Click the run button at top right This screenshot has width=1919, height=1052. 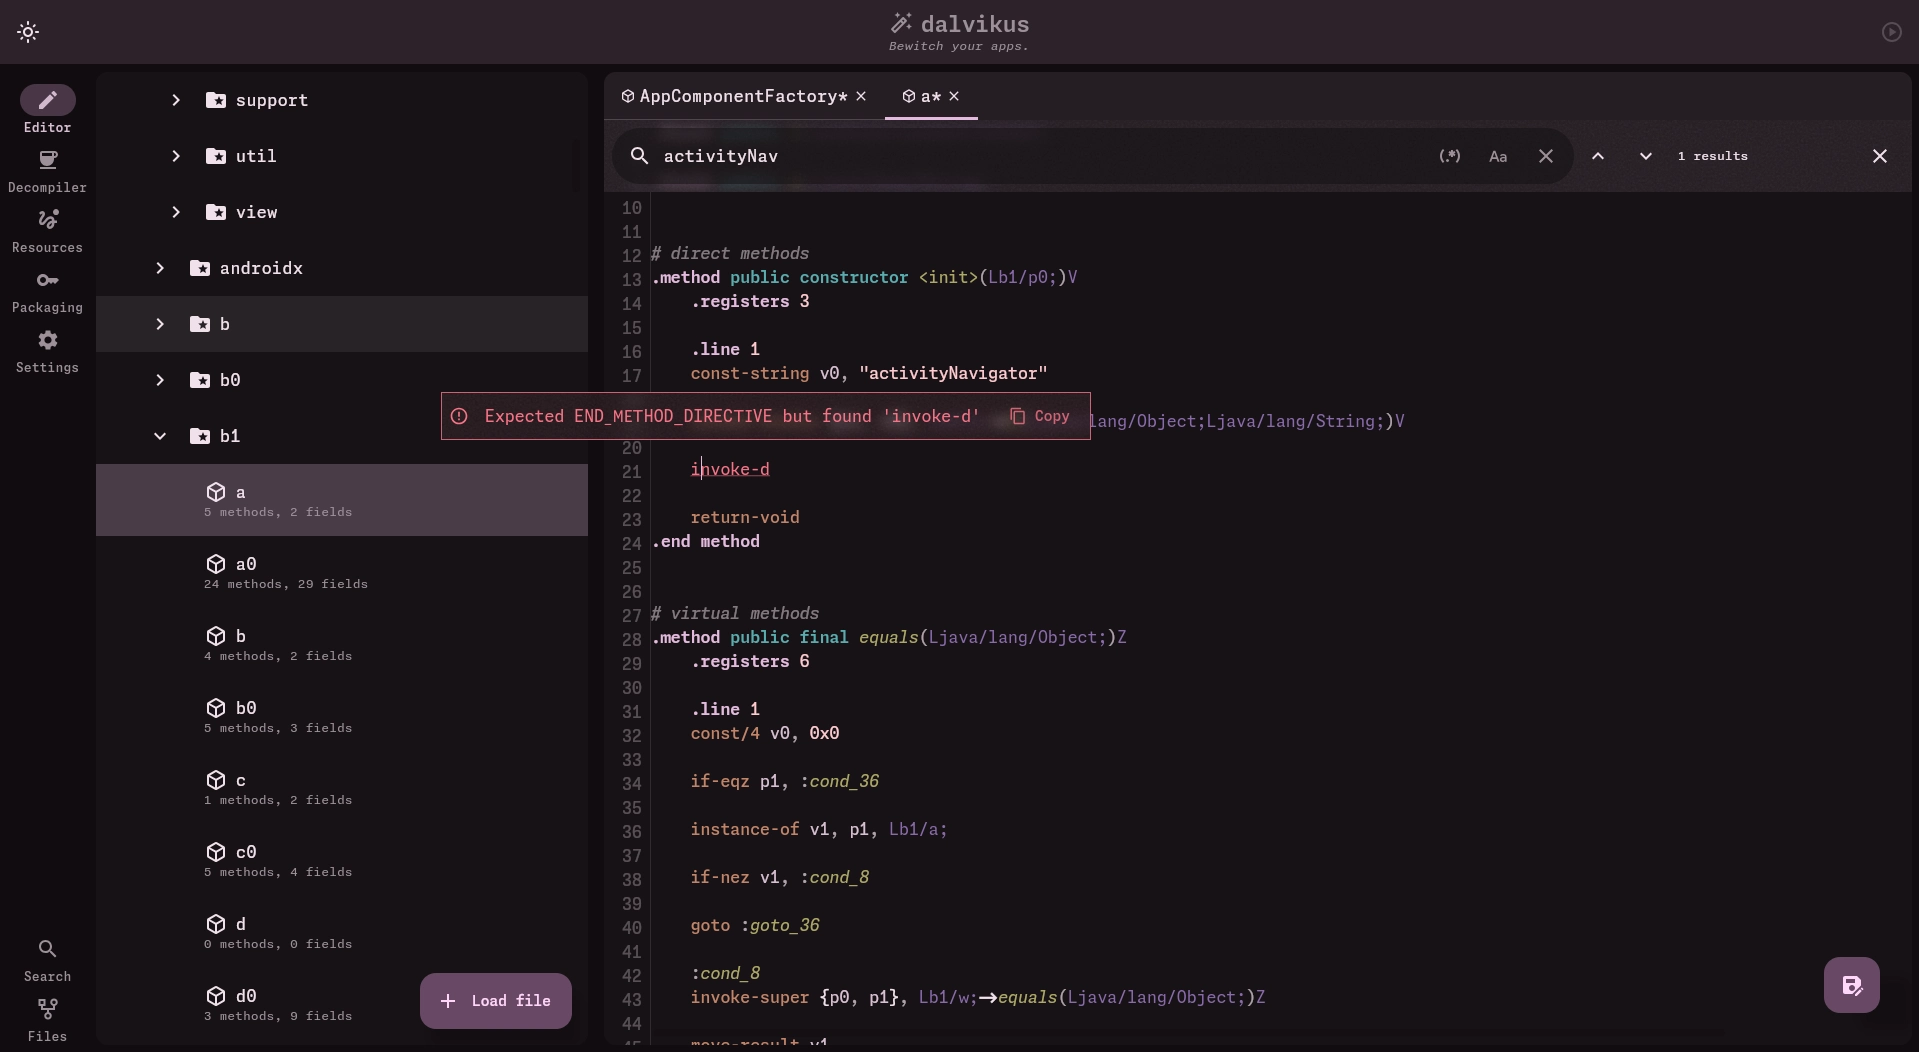point(1891,32)
